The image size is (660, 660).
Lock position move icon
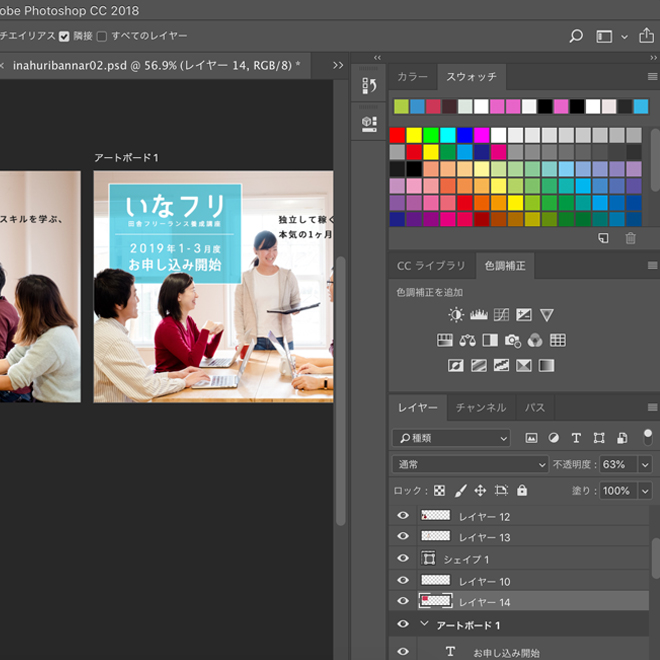coord(480,490)
